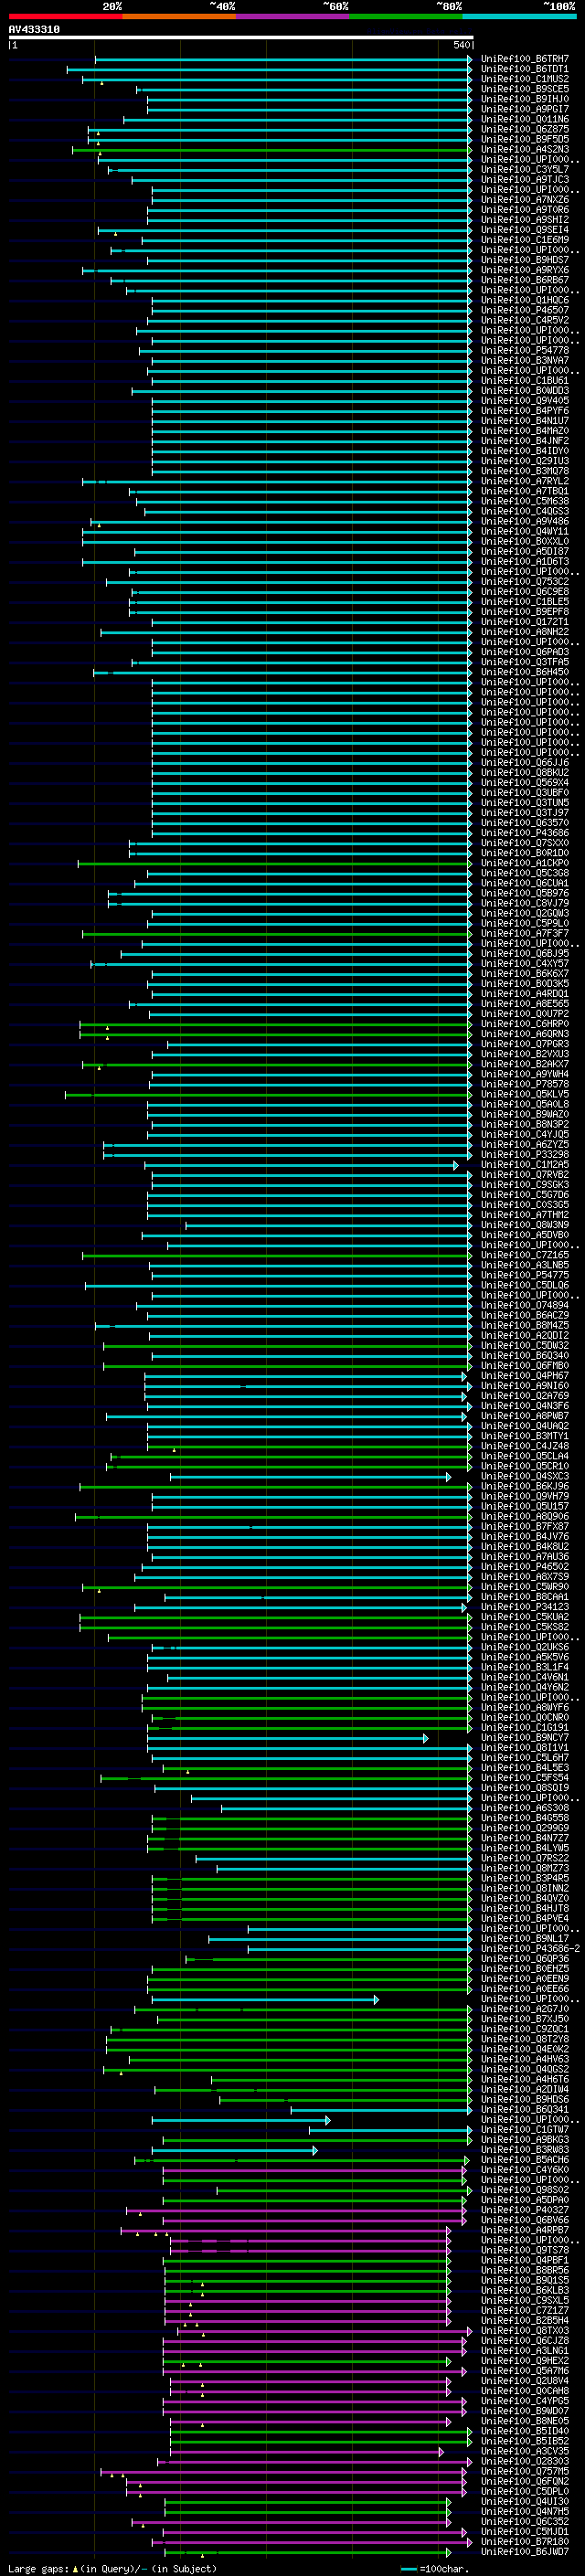Select hit label UniRef100_Q7RVB2
Screen dimensions: 585x2576
525,1175
